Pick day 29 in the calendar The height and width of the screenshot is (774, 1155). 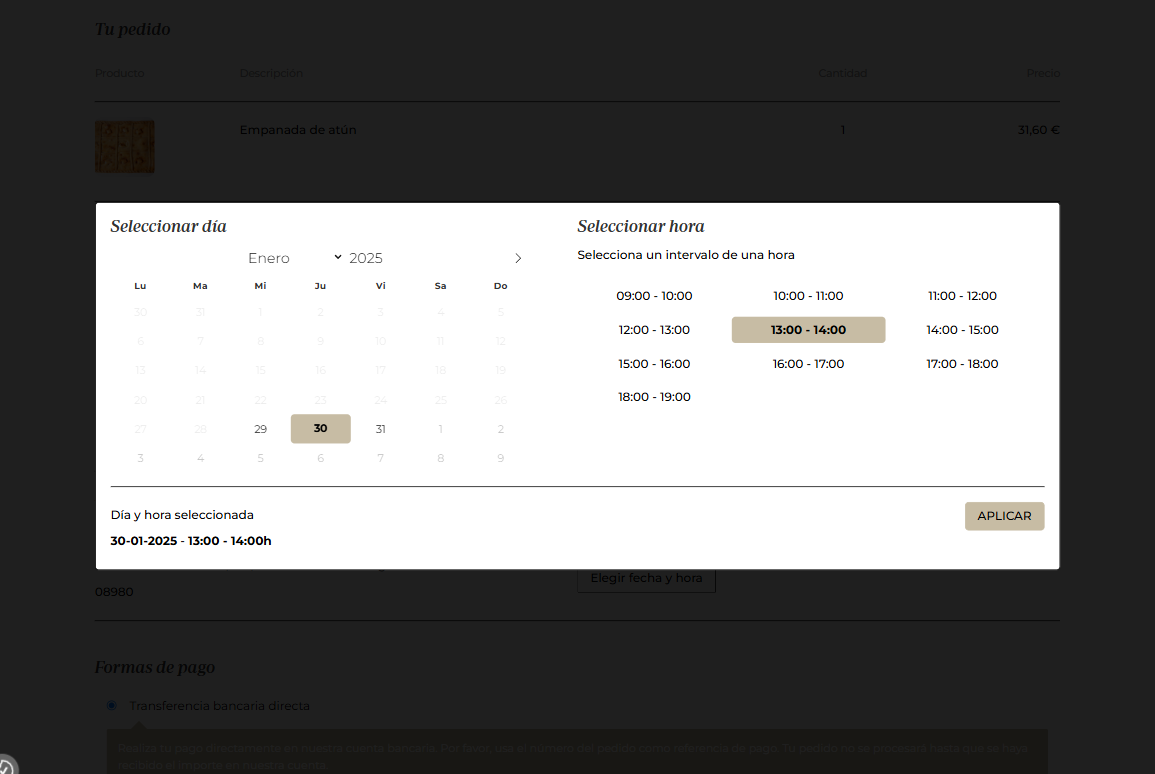260,429
